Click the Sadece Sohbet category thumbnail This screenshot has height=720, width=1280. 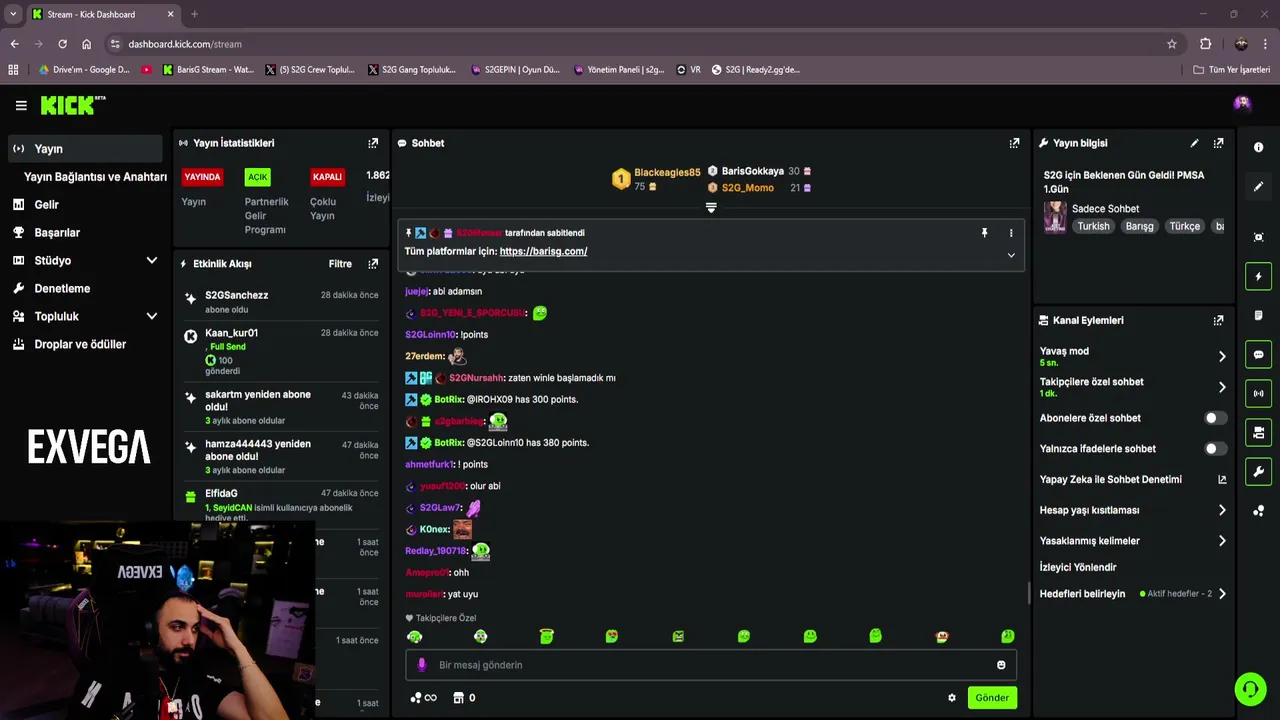point(1055,217)
